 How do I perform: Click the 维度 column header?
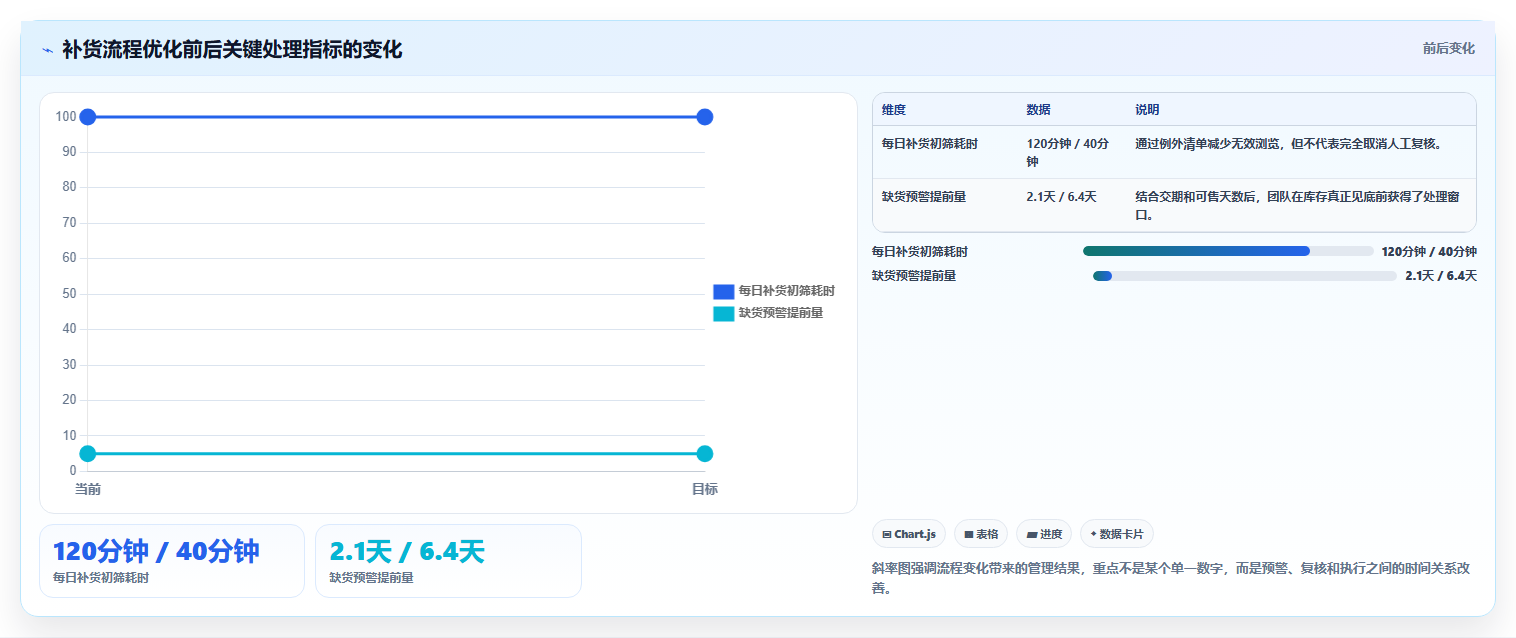[945, 109]
